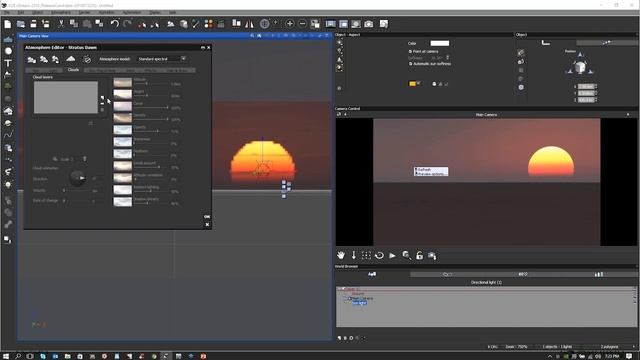Click the Velocity slider in cloud animation
Viewport: 640px width, 360px height.
77,190
